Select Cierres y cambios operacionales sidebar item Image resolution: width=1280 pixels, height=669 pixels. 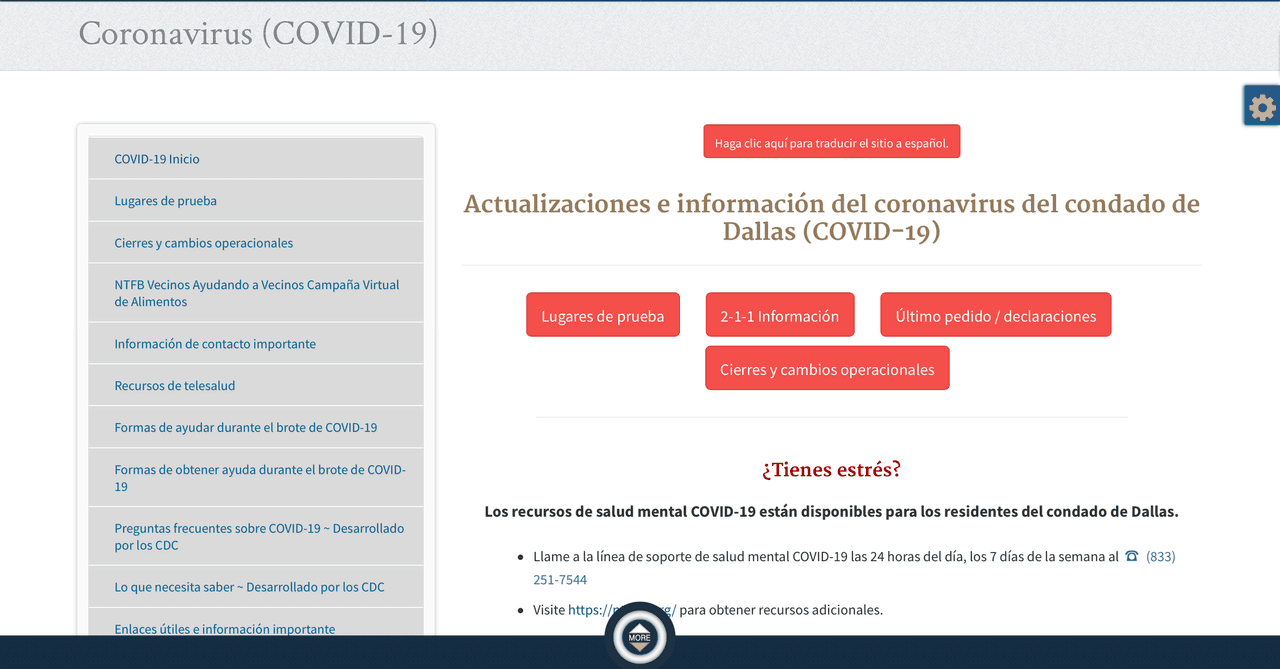pyautogui.click(x=203, y=243)
